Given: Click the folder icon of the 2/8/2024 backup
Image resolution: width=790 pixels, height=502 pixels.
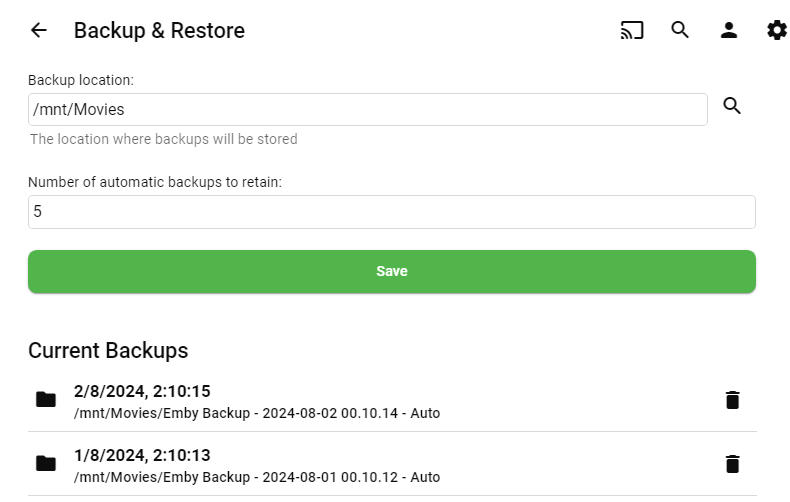Looking at the screenshot, I should pos(46,401).
